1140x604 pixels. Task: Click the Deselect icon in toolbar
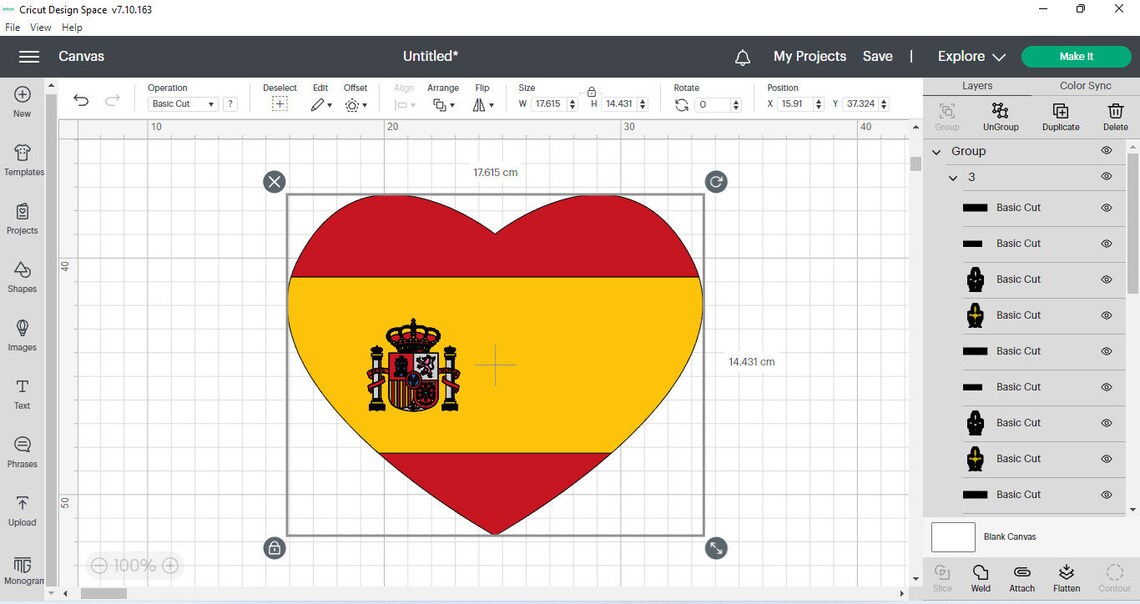(x=280, y=104)
